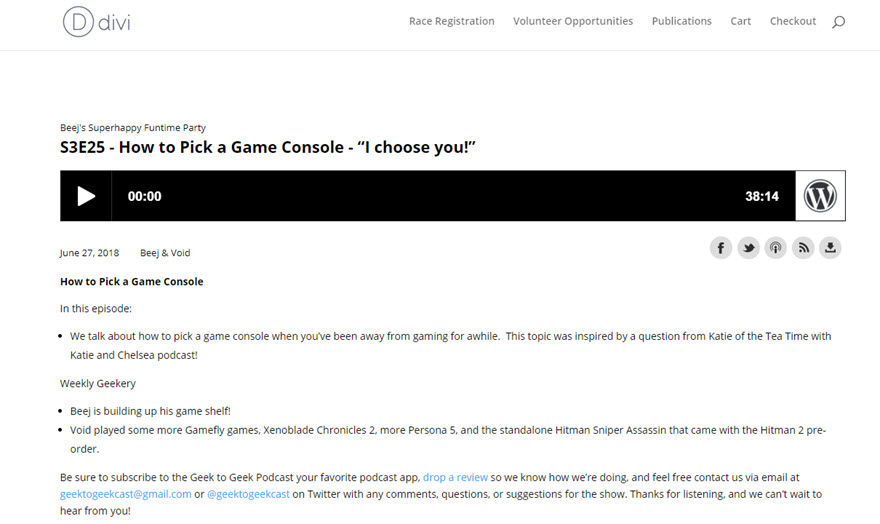Viewport: 880px width, 524px height.
Task: Share episode on Twitter
Action: 748,248
